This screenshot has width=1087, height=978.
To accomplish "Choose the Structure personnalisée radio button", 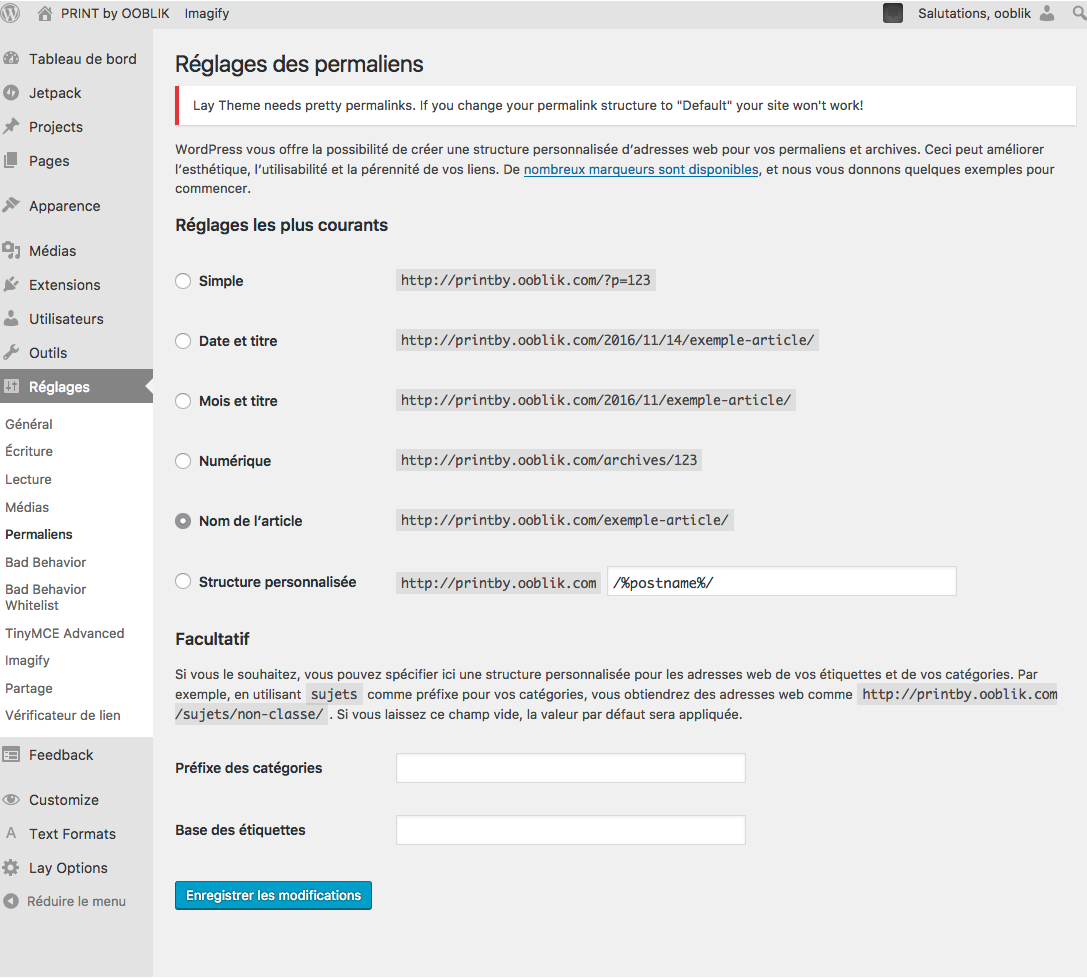I will point(183,581).
